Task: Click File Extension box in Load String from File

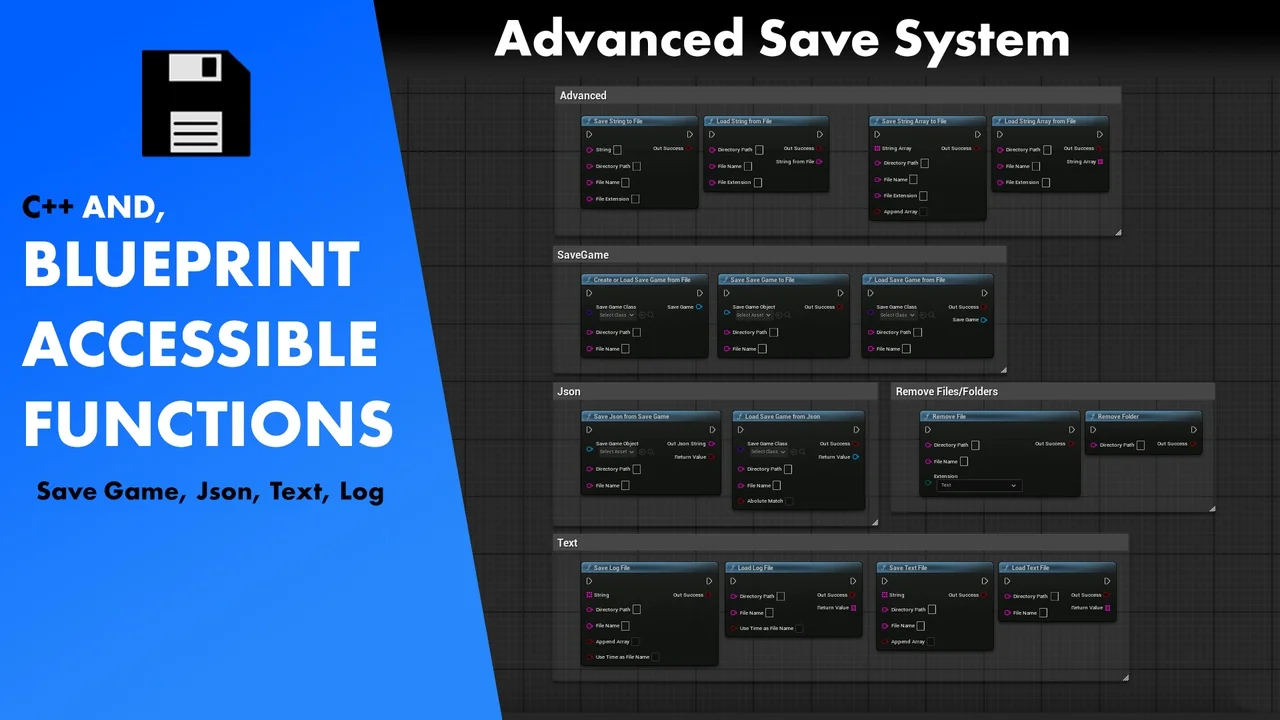Action: [758, 183]
